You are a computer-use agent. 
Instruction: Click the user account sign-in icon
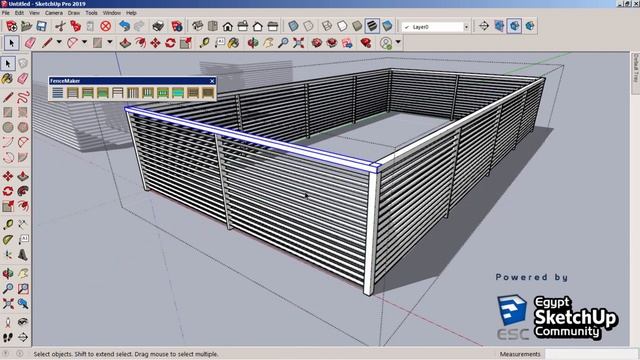386,43
